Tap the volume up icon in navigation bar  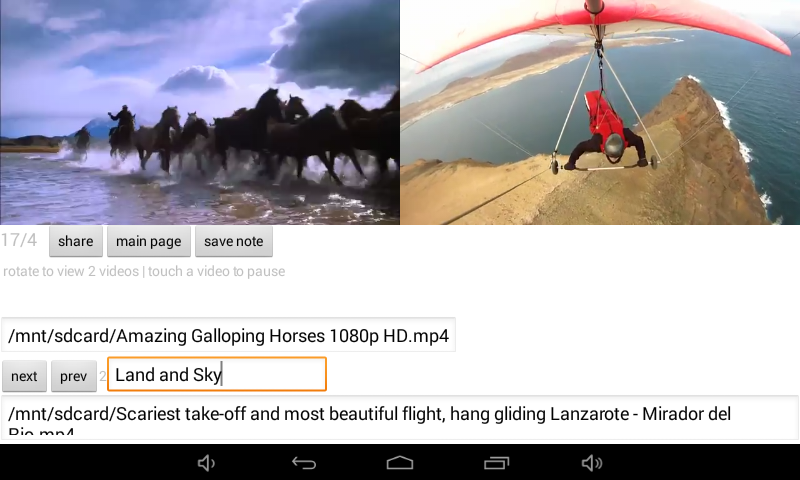[592, 463]
